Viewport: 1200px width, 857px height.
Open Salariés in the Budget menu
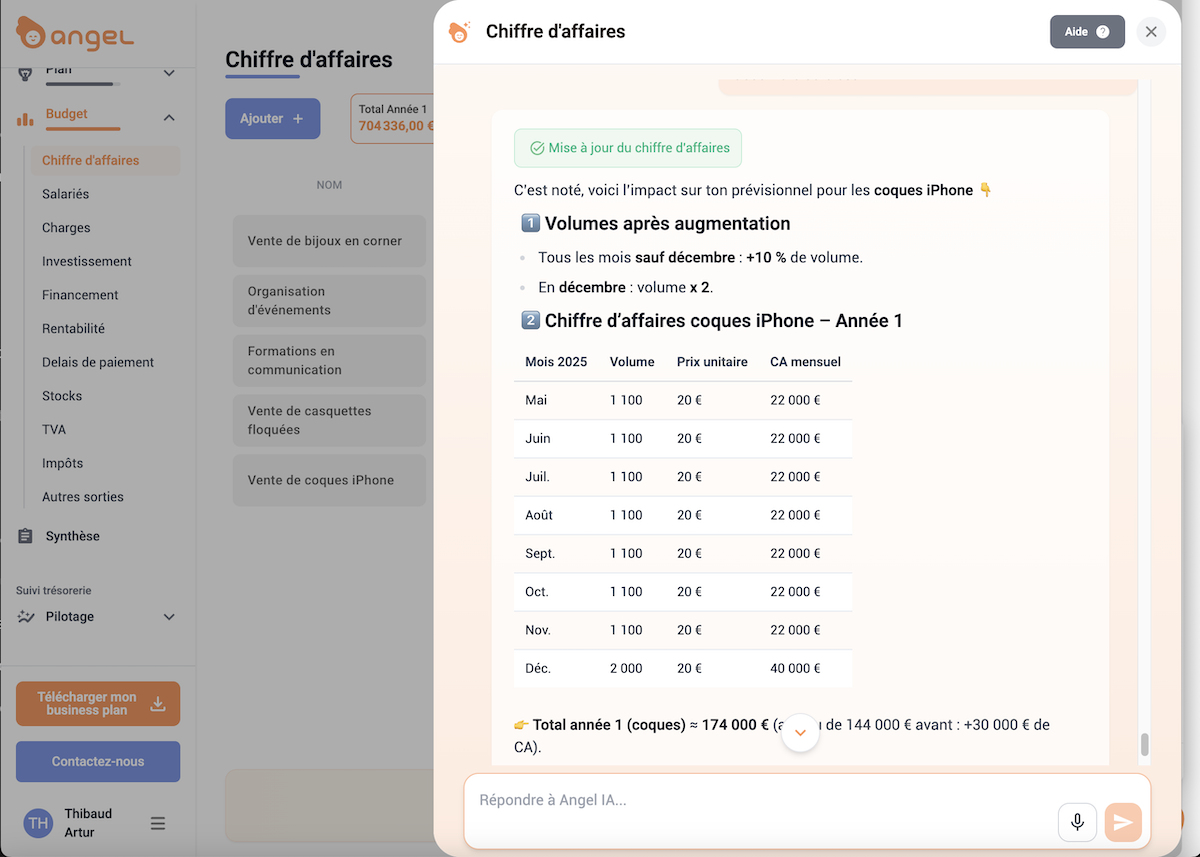pyautogui.click(x=66, y=193)
